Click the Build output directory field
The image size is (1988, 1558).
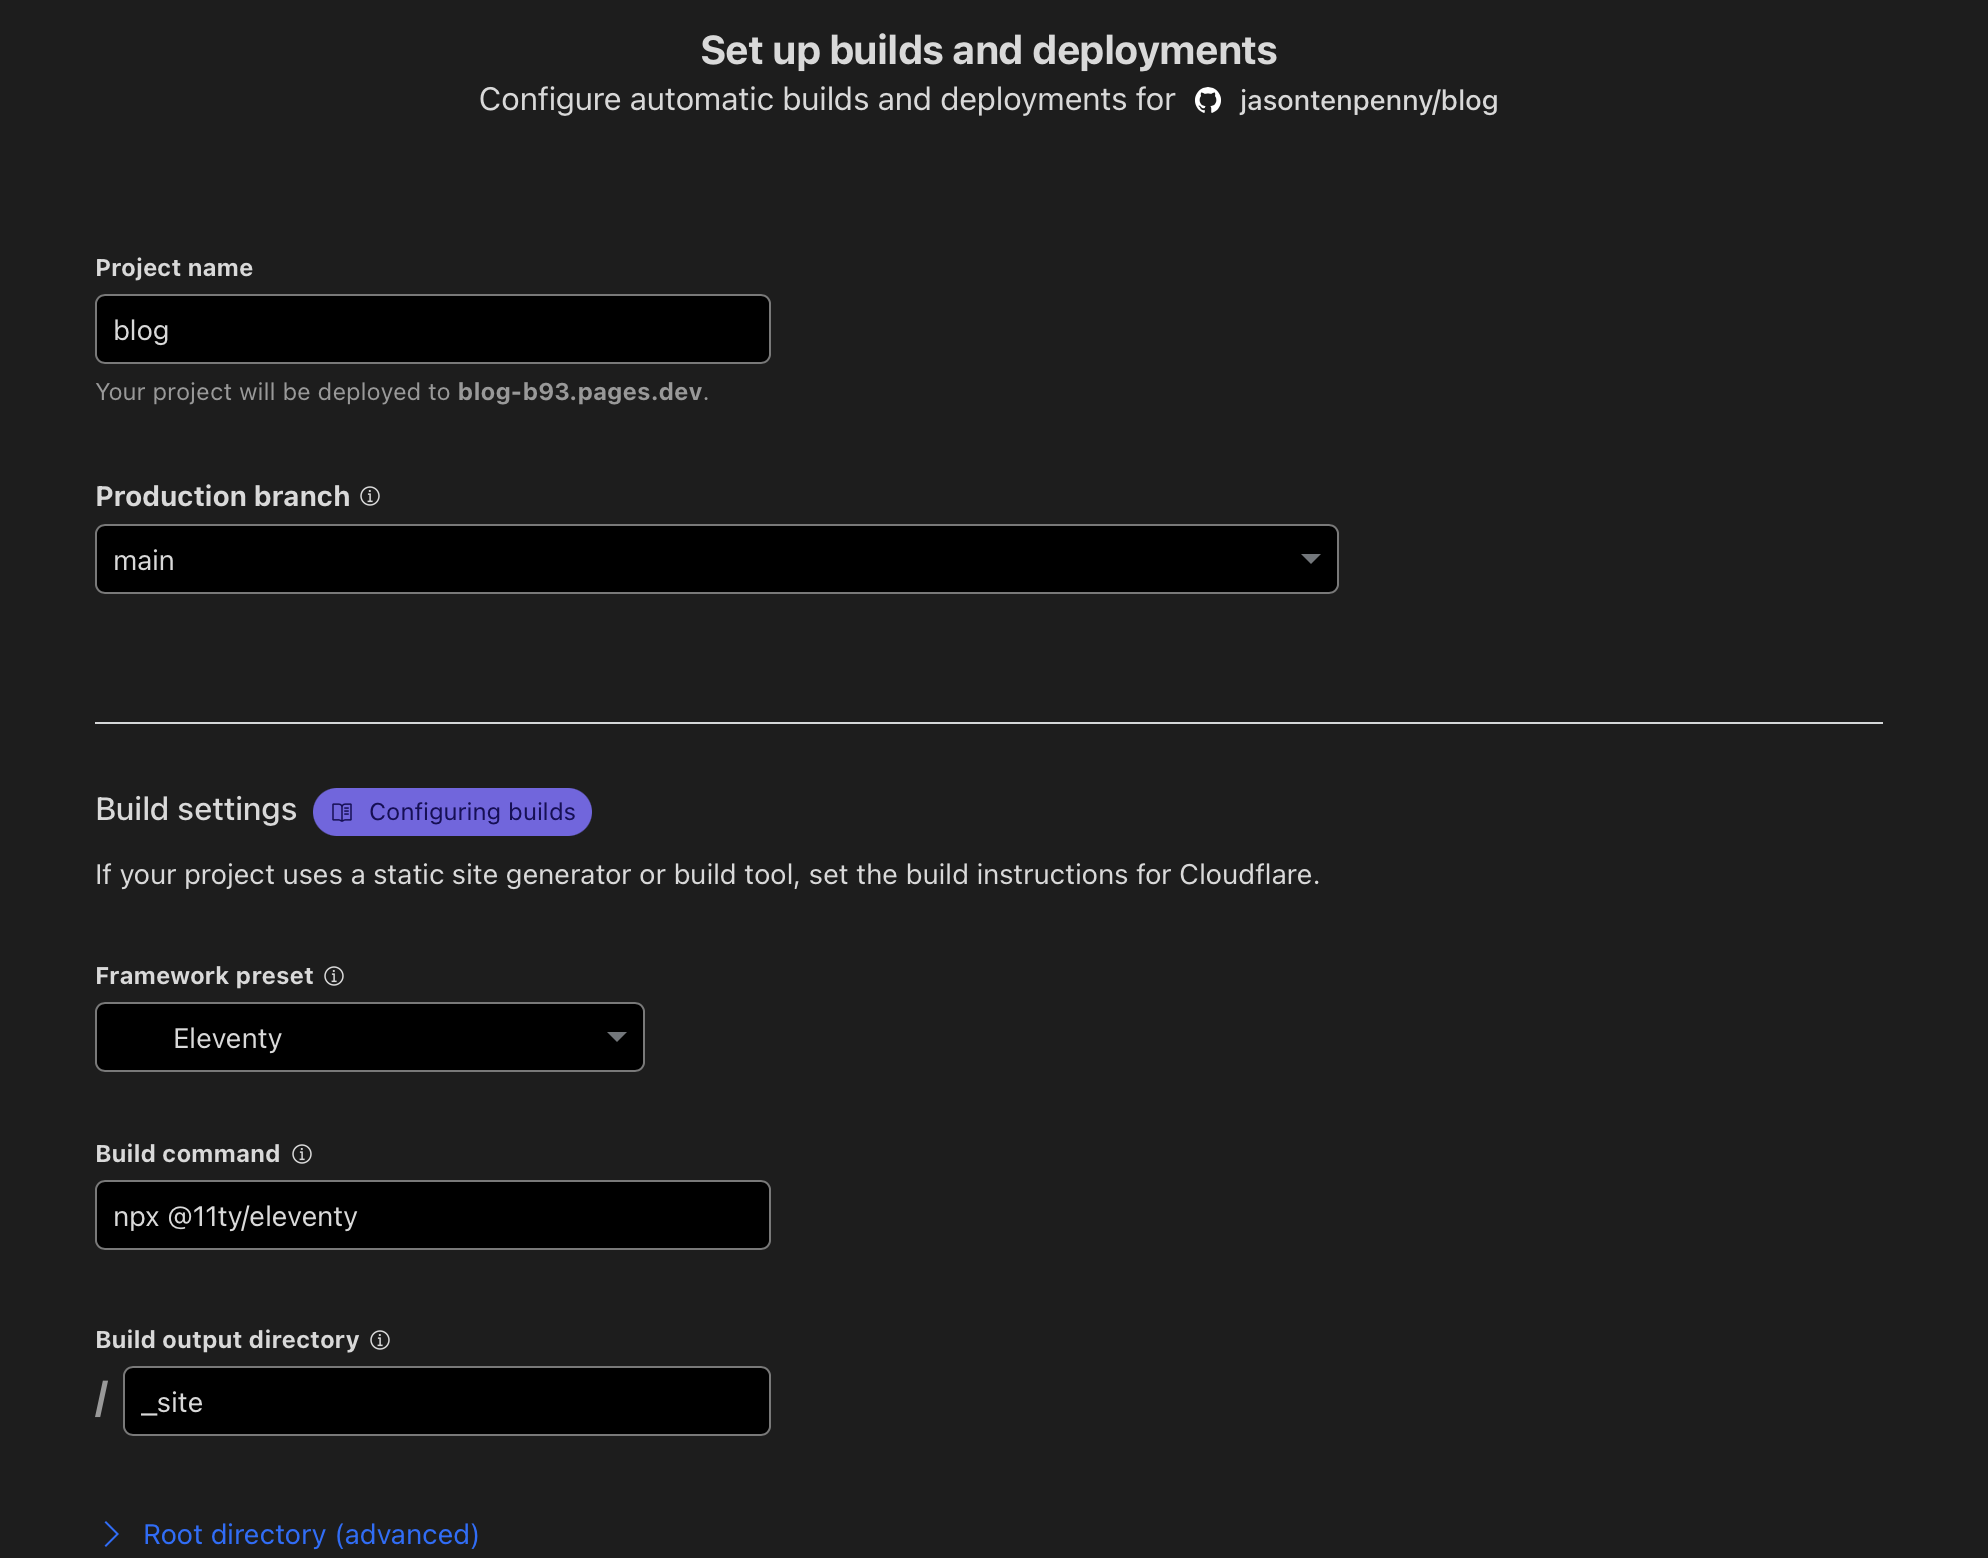446,1401
